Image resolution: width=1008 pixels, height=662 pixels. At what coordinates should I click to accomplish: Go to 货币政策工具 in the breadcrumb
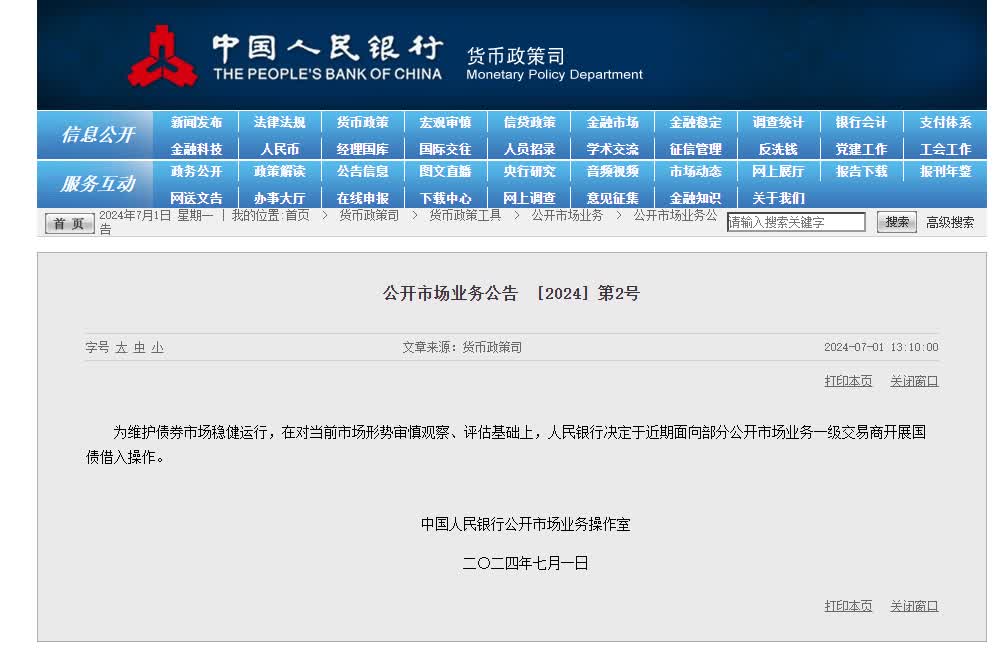click(465, 216)
